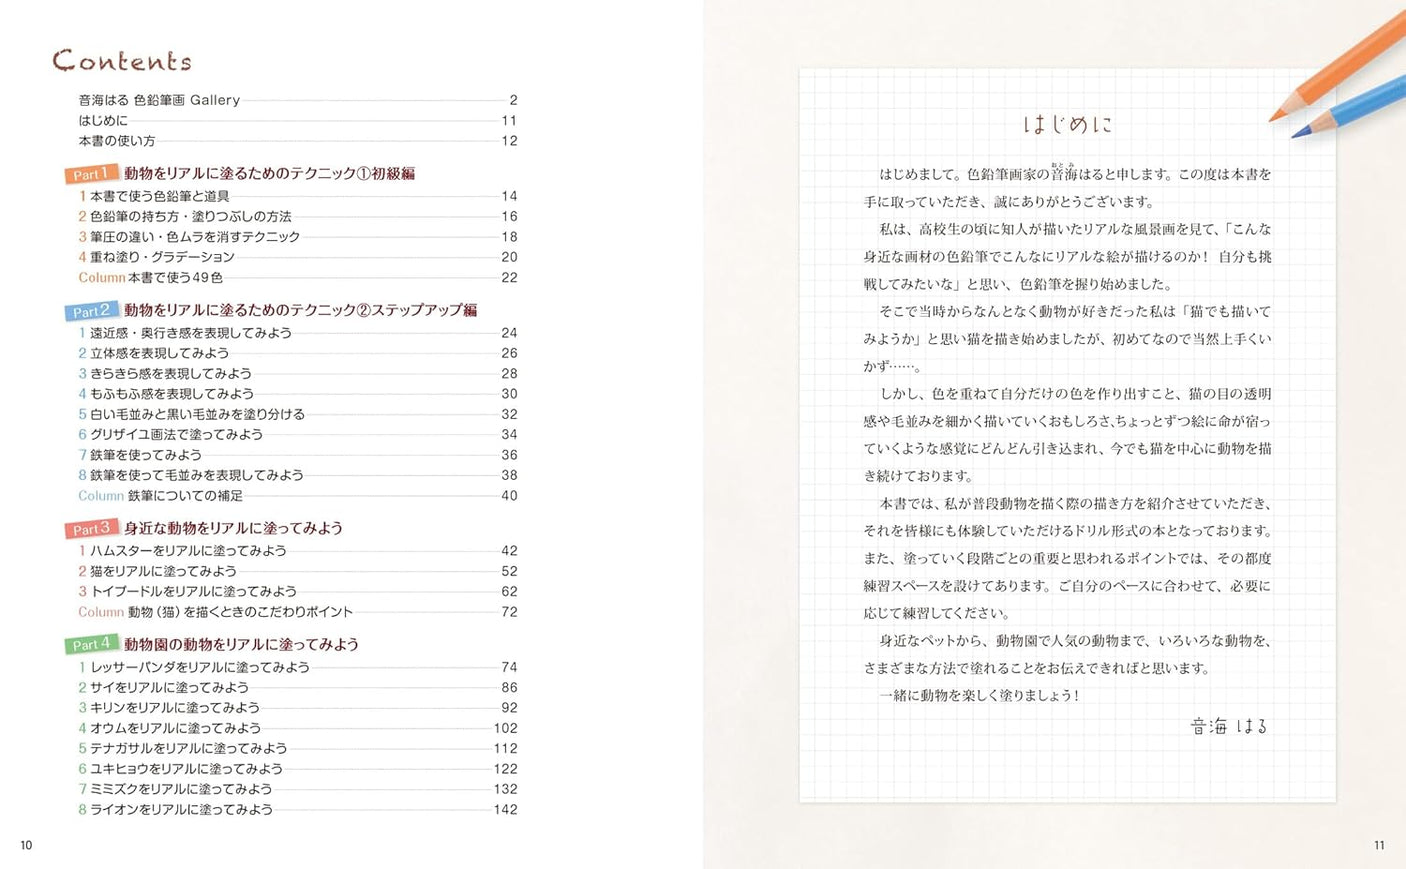The width and height of the screenshot is (1406, 869).
Task: Select the red Part3 badge
Action: 91,529
